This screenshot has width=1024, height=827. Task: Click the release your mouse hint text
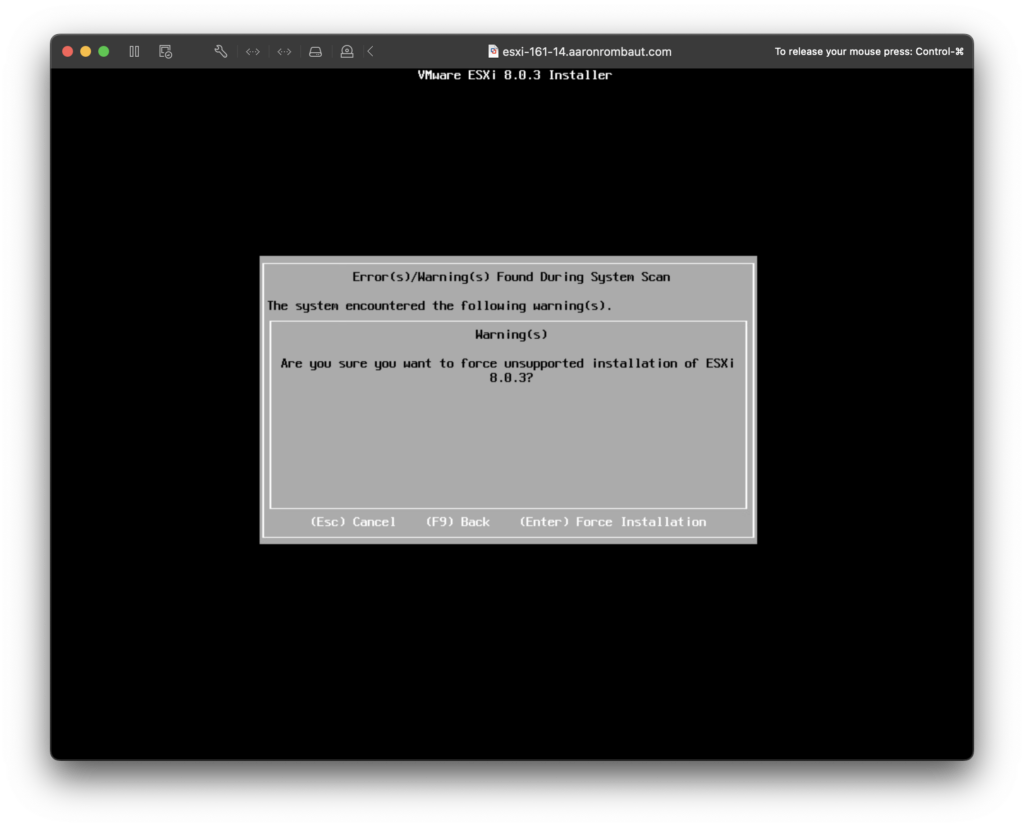click(x=868, y=51)
